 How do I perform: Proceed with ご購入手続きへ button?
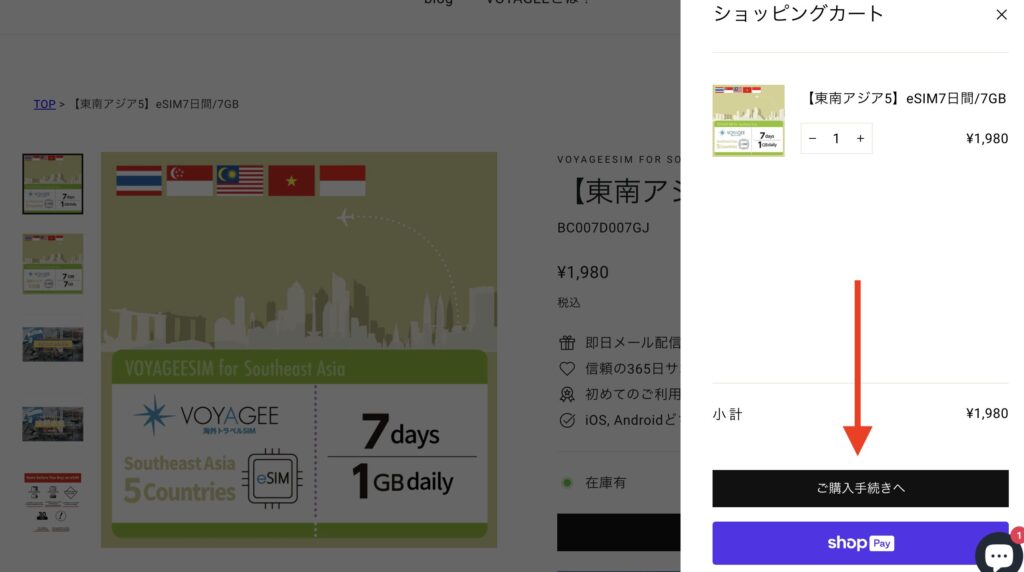click(860, 488)
